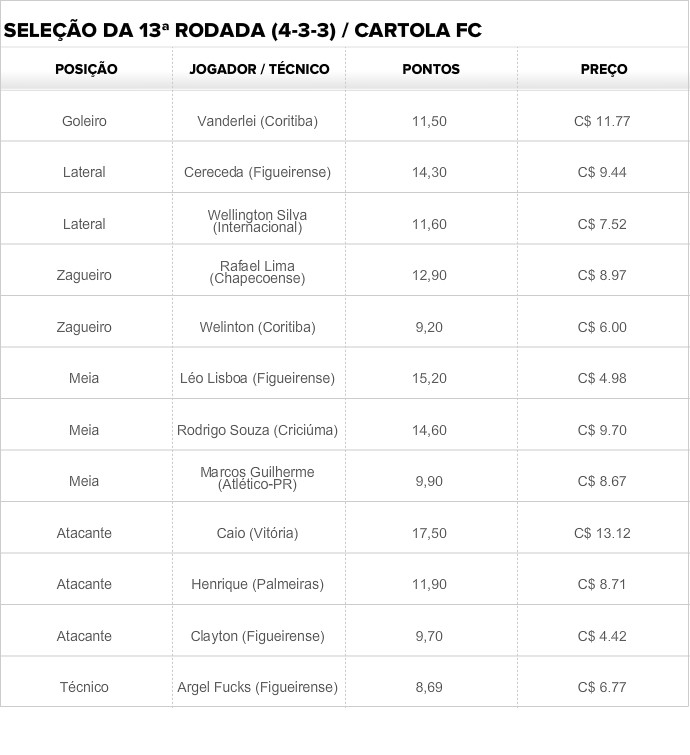Pick Marcos Guilherme (Atlético-PR) entry

click(x=257, y=478)
